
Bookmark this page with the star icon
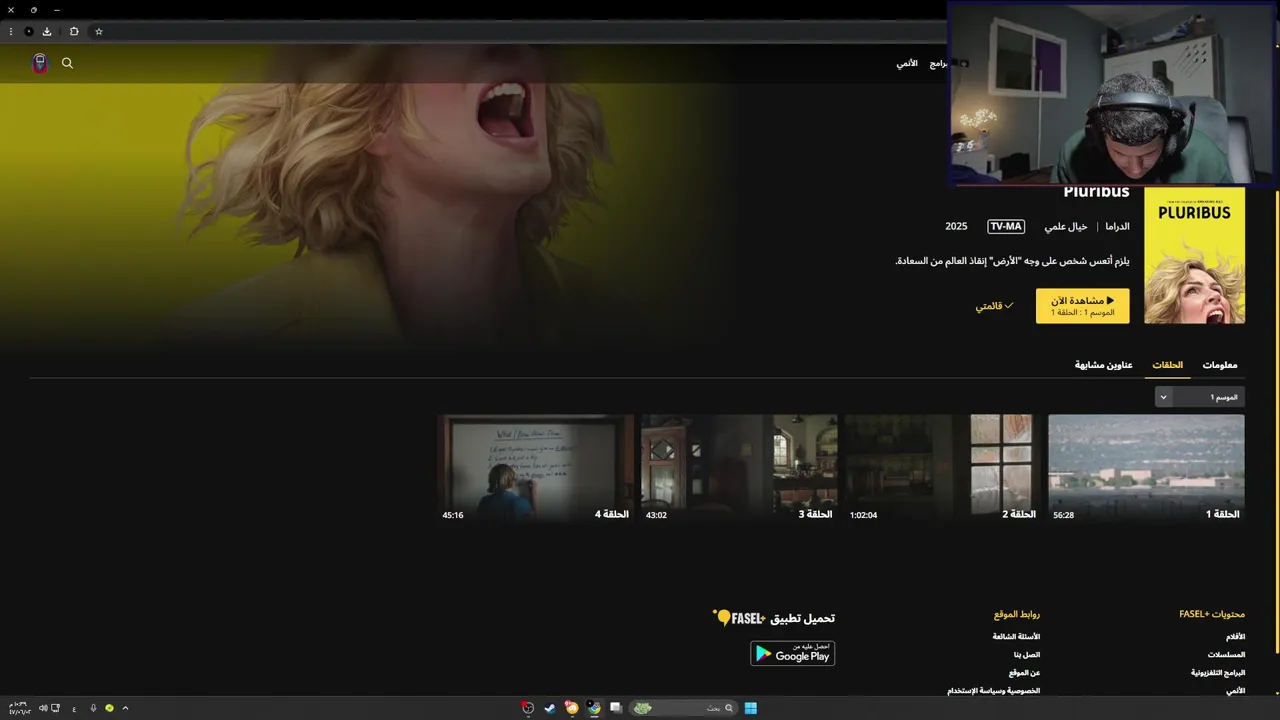click(x=99, y=31)
